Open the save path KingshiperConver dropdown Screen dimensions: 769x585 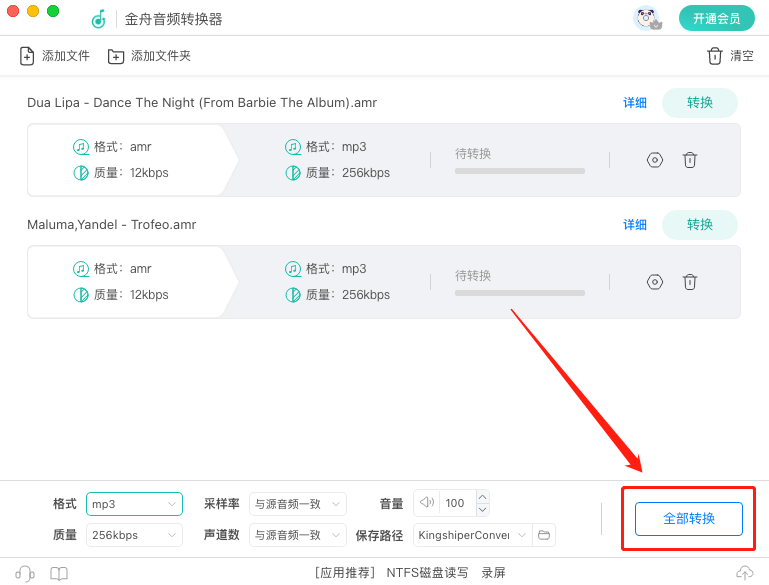click(473, 535)
